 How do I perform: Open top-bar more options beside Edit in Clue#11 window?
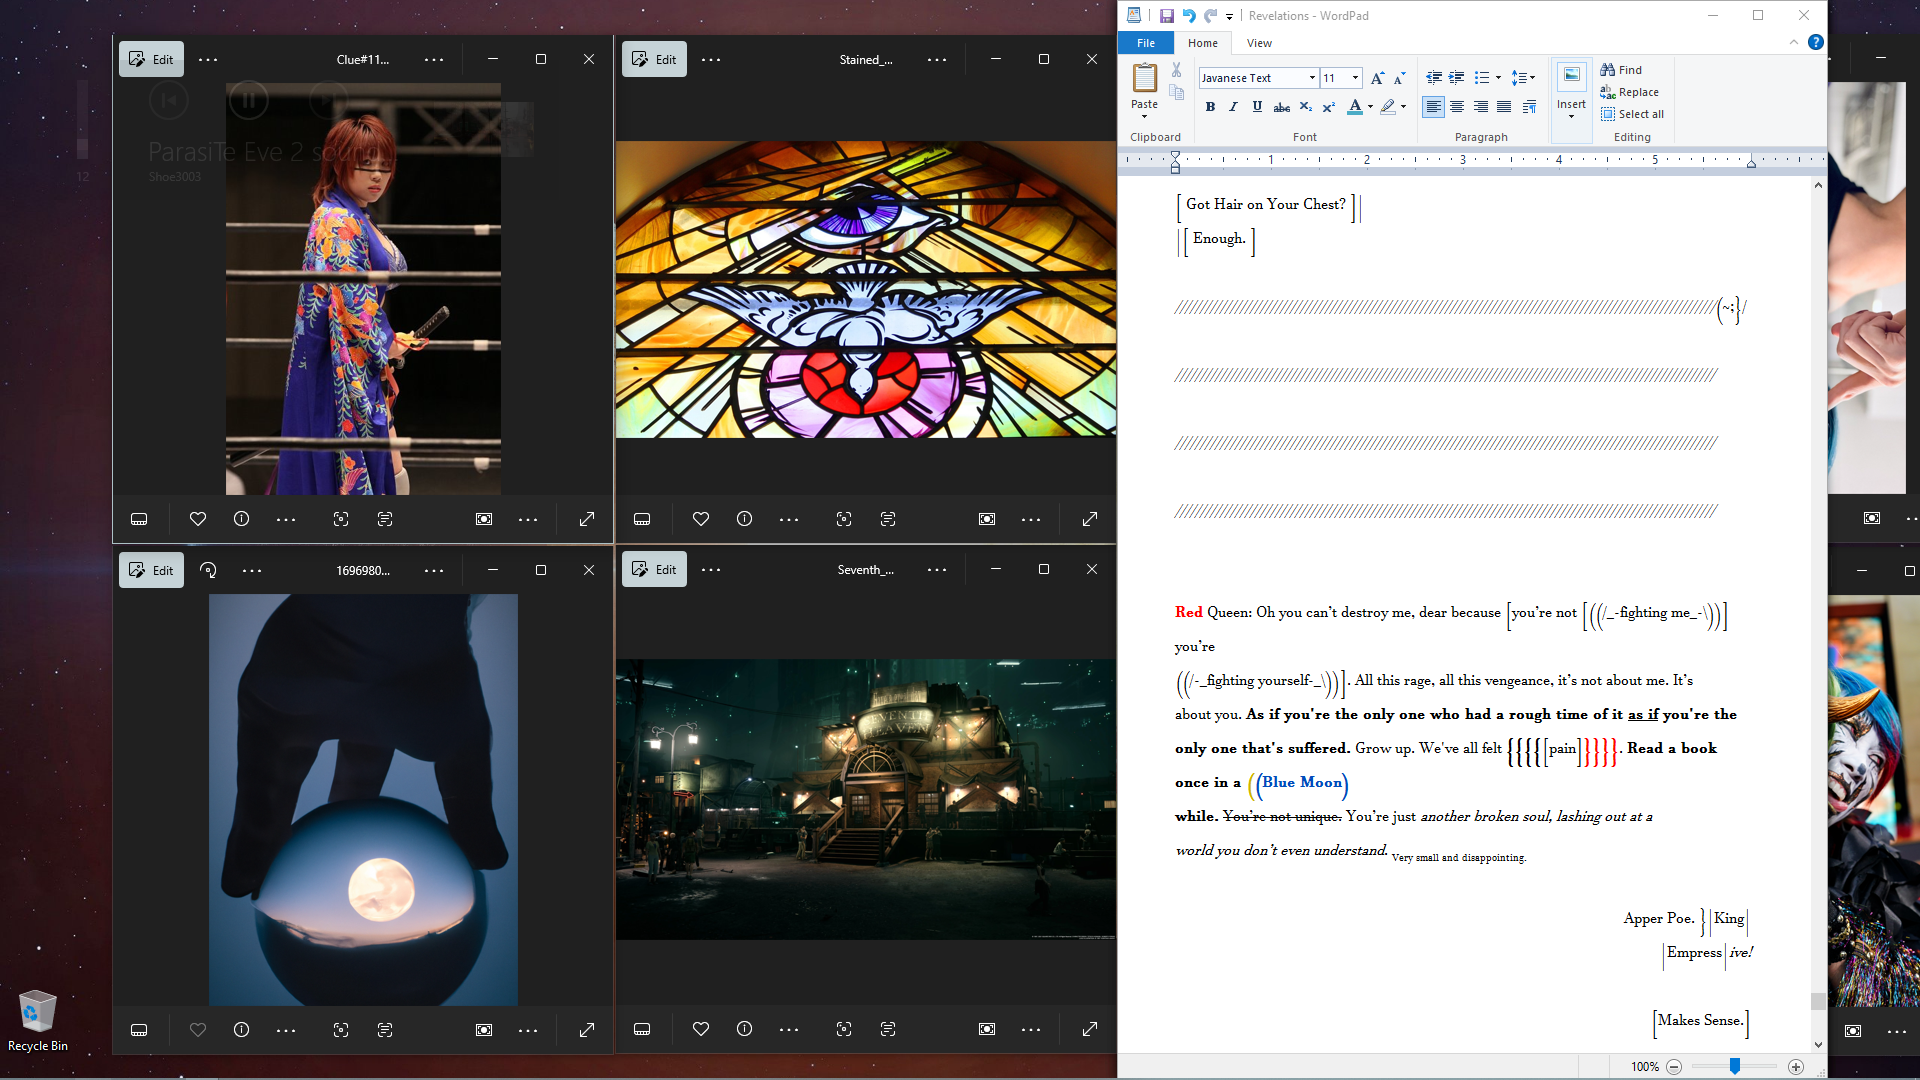click(x=208, y=60)
